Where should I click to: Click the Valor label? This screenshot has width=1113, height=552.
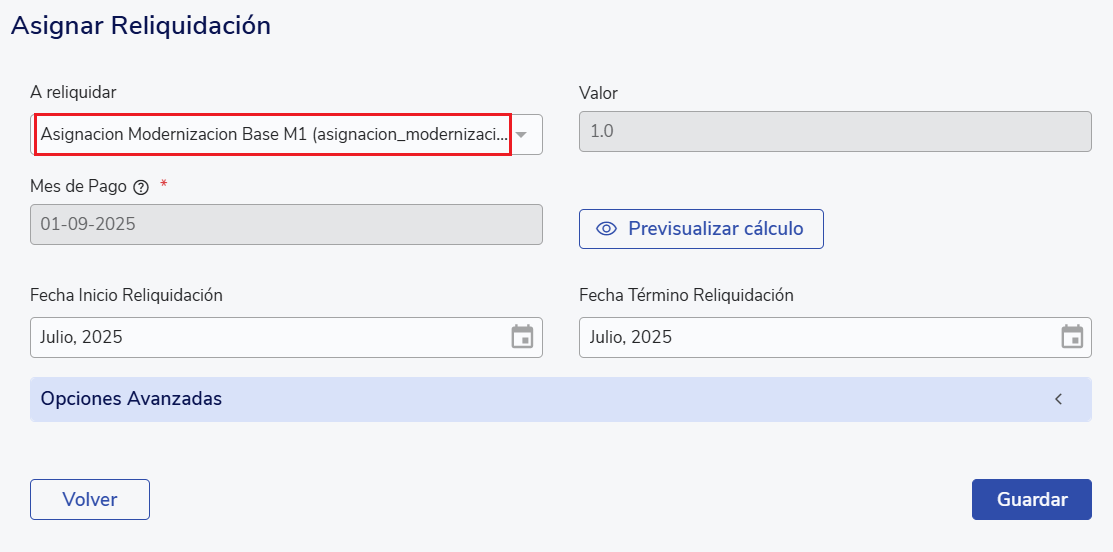tap(598, 93)
